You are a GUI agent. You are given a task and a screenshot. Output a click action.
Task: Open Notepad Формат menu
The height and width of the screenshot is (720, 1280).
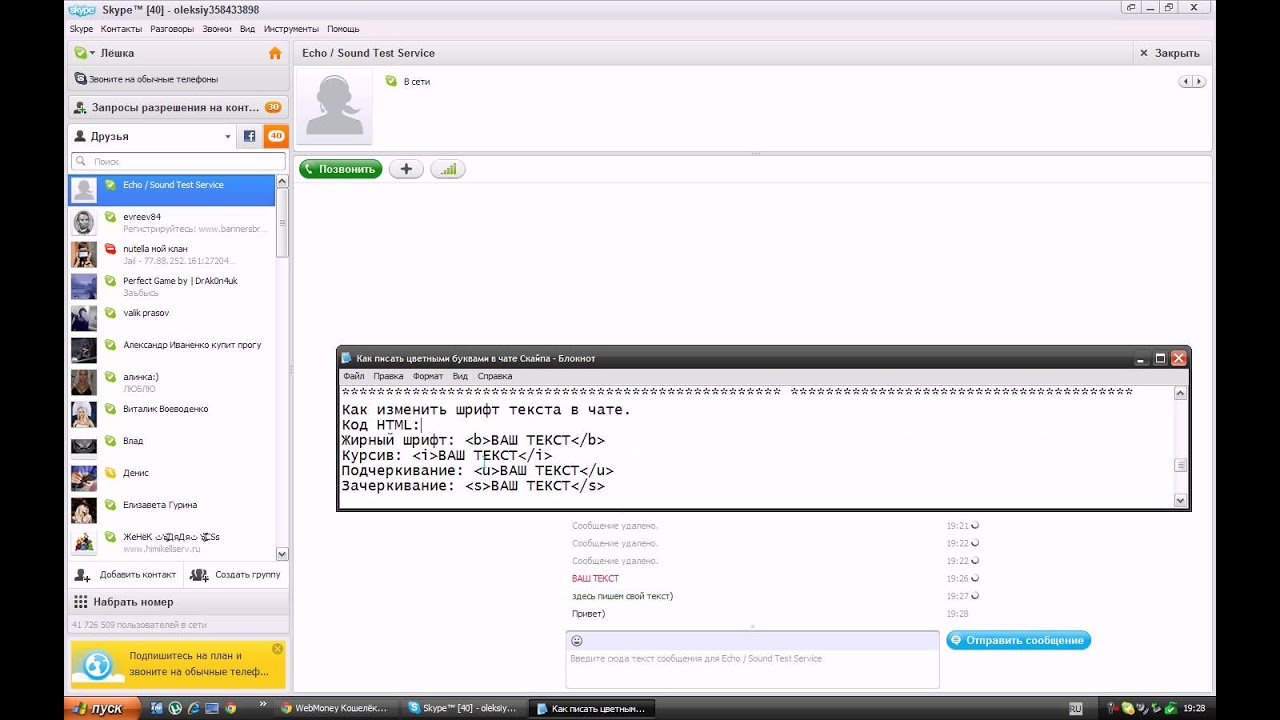click(428, 376)
